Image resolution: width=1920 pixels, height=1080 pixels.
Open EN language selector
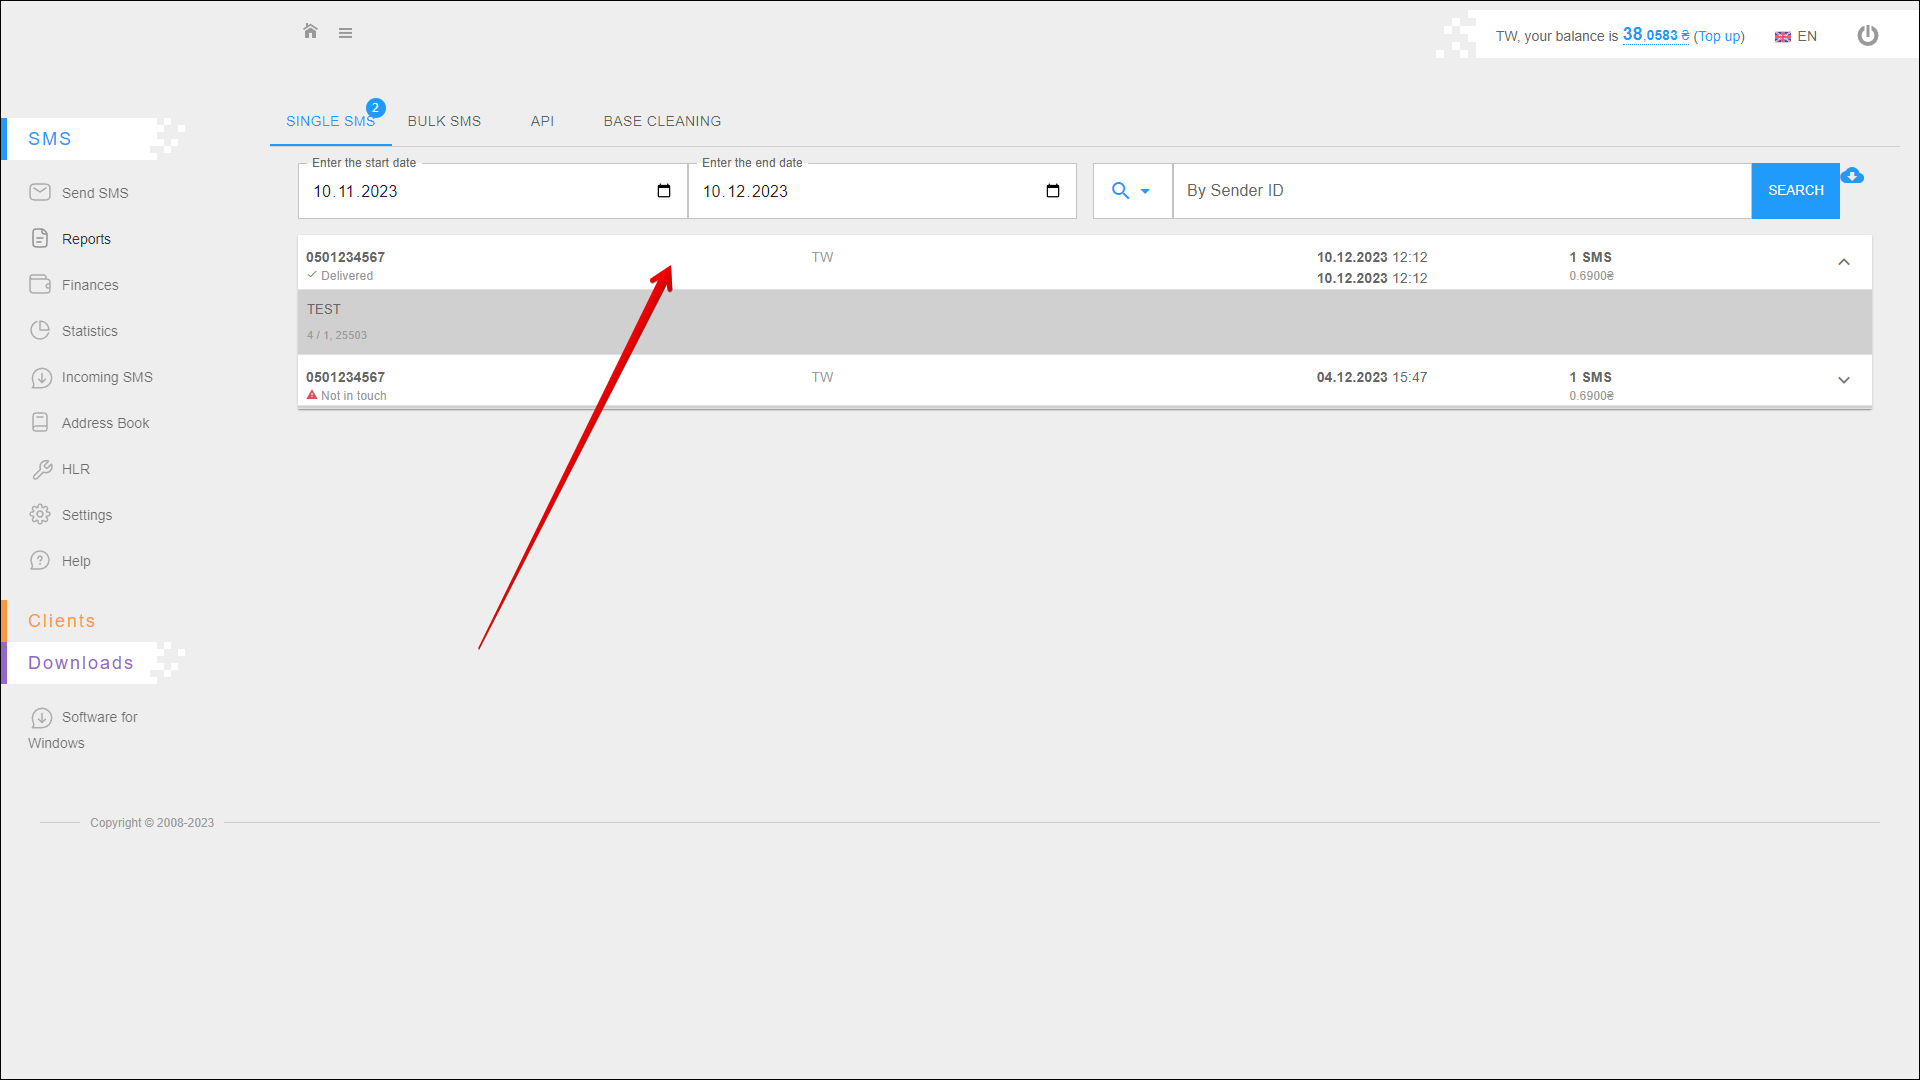1796,36
